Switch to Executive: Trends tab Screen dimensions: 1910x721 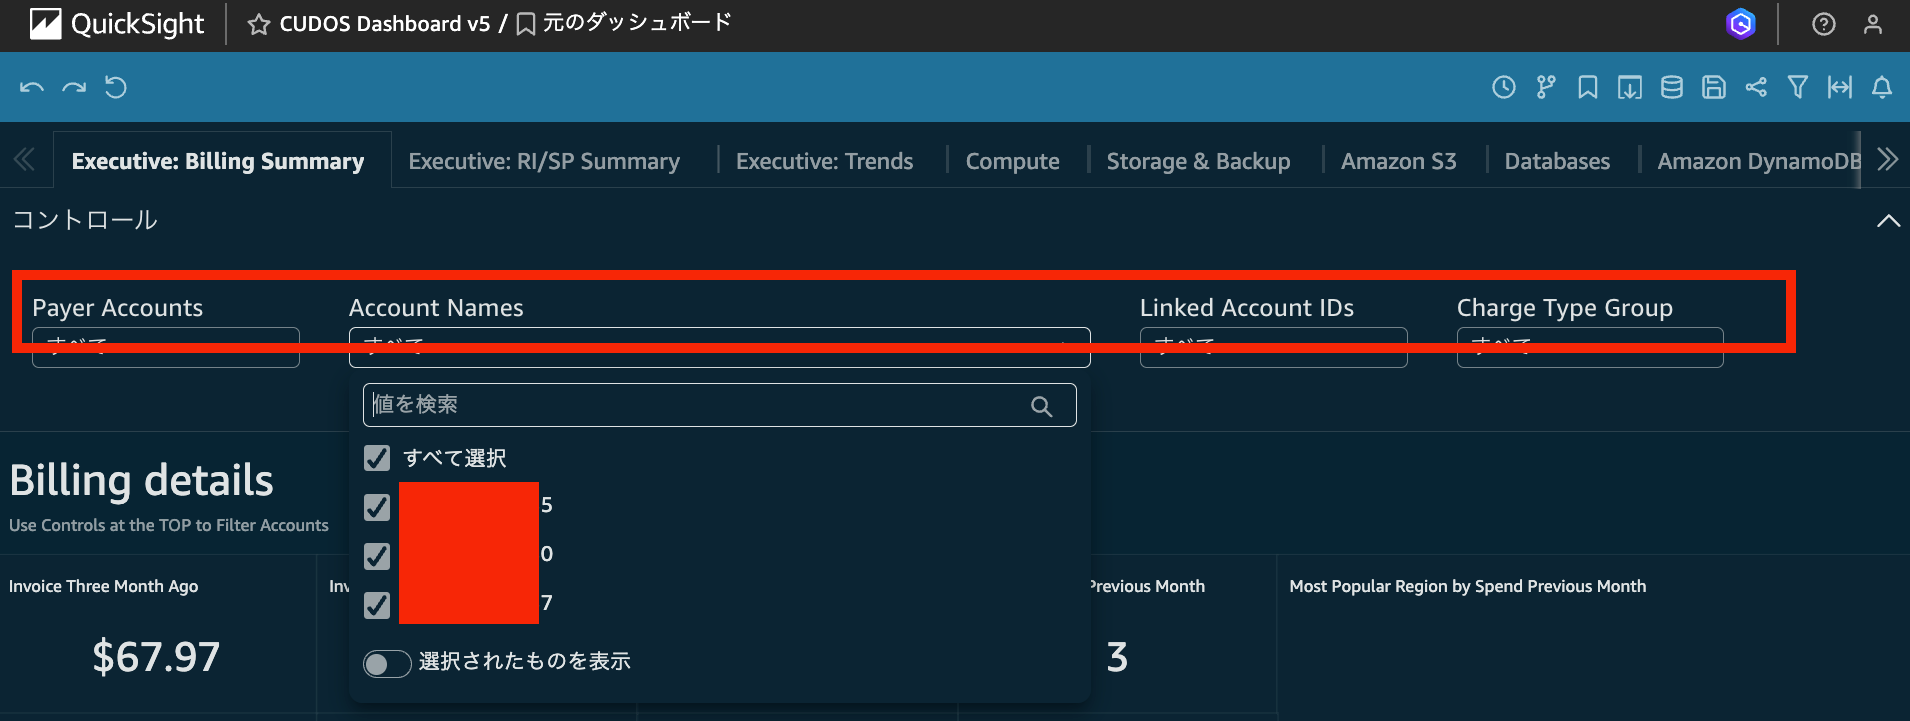[825, 161]
